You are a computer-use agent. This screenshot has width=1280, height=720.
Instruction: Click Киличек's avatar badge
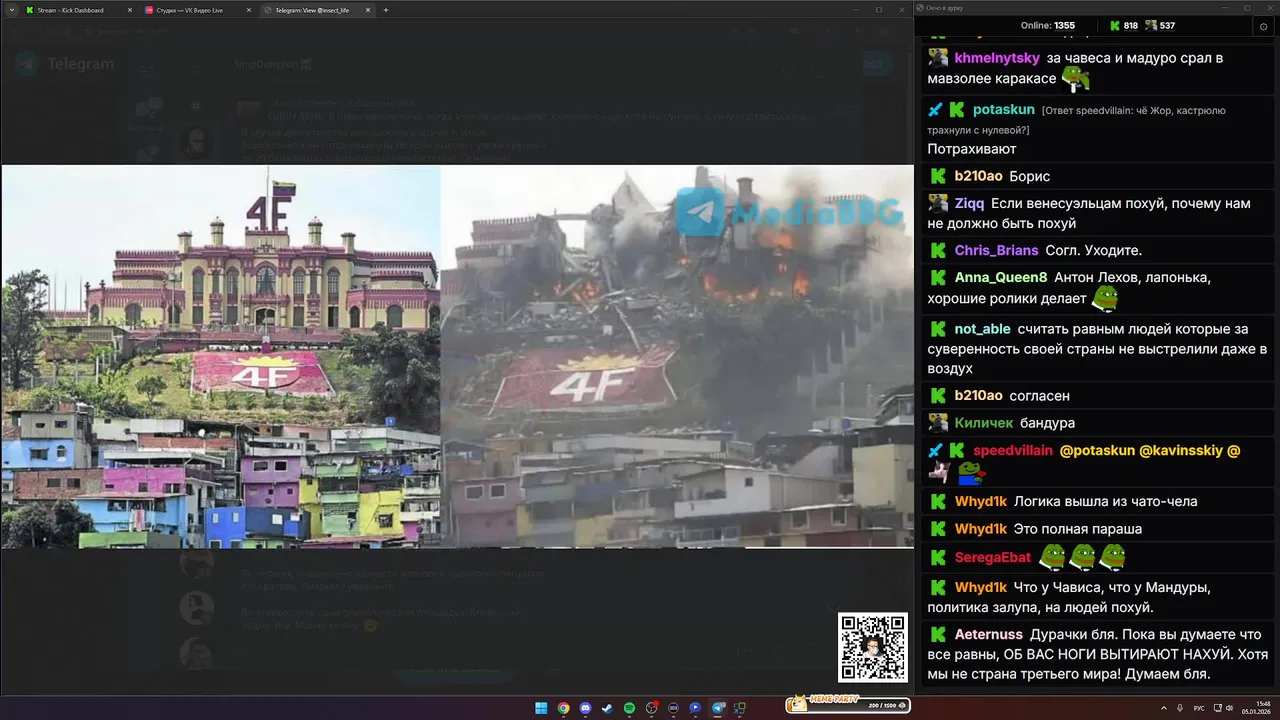pyautogui.click(x=938, y=423)
